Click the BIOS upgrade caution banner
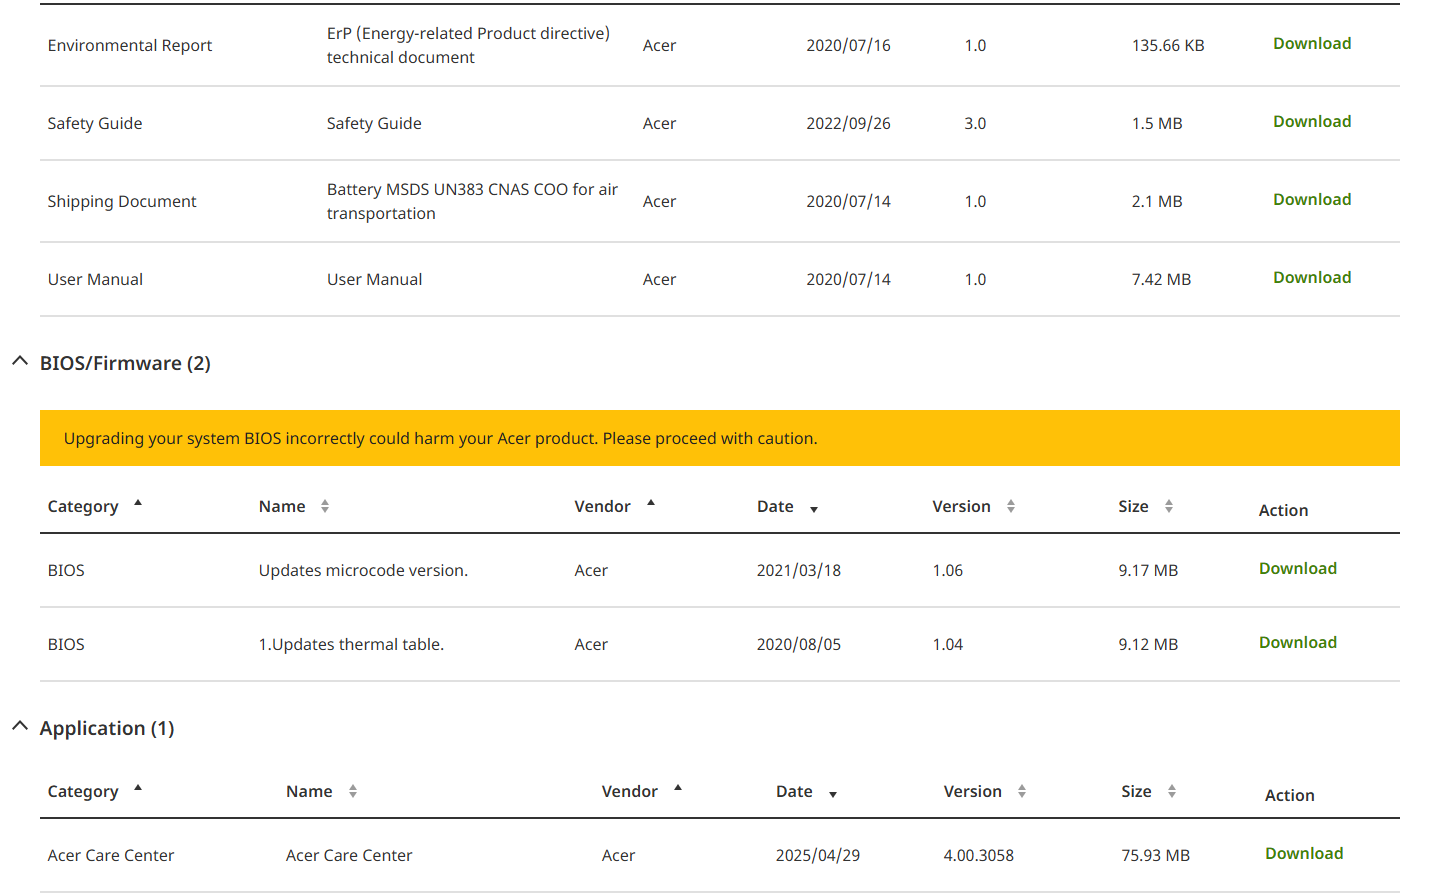This screenshot has height=893, width=1440. click(720, 438)
